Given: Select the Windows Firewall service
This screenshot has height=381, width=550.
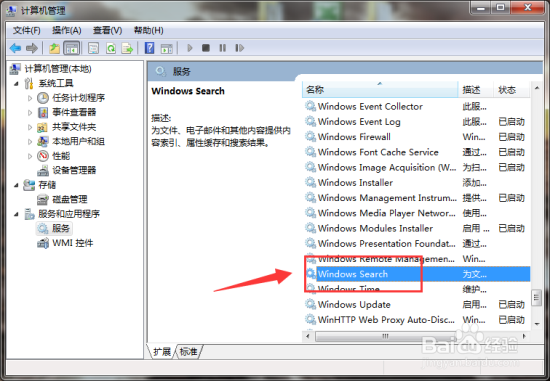Looking at the screenshot, I should point(417,137).
